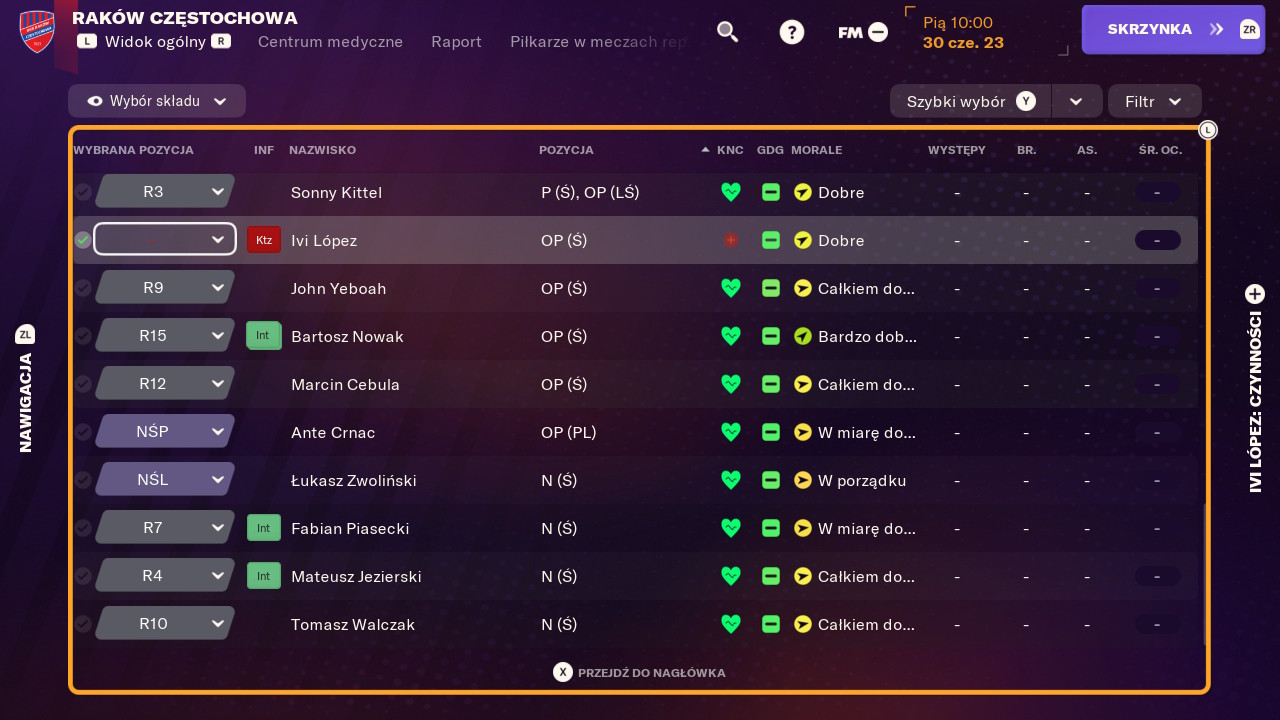Click the Skrzynka inbox button
Image resolution: width=1280 pixels, height=720 pixels.
point(1173,29)
